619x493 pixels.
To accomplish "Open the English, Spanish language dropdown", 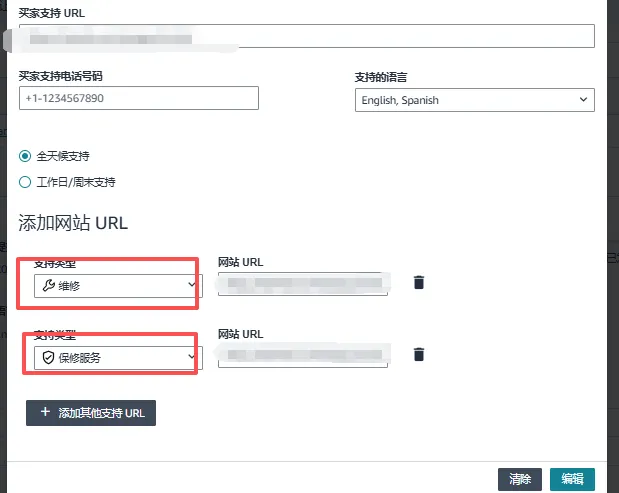I will click(474, 100).
